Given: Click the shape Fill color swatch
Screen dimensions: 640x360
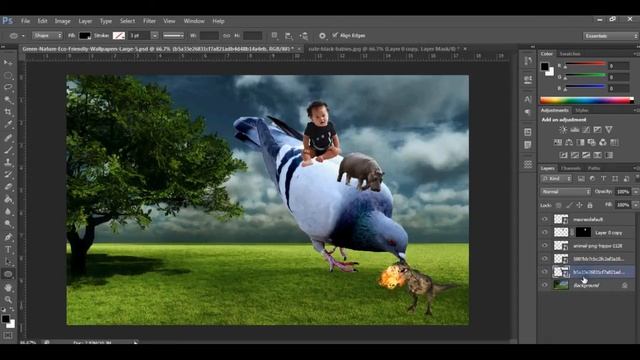Looking at the screenshot, I should (x=84, y=36).
